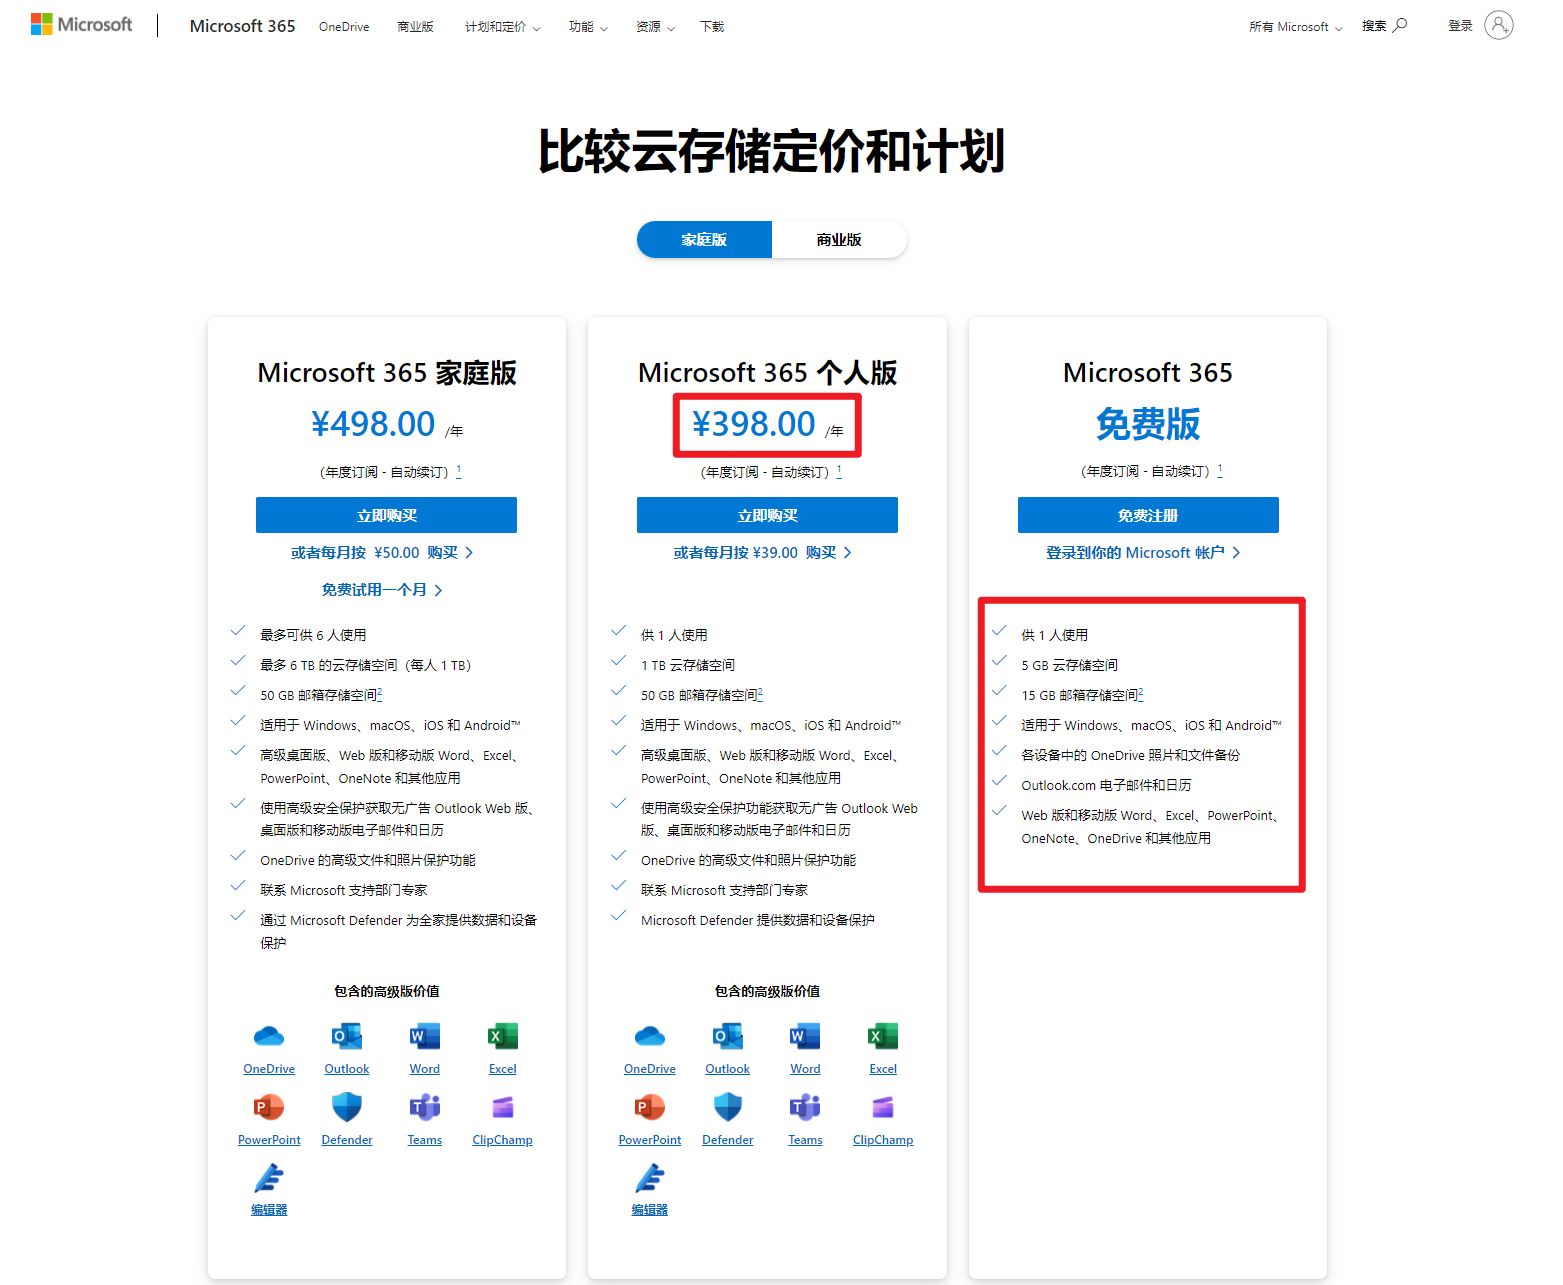
Task: Click the '1 TB 云存储空间' feature text
Action: (688, 665)
